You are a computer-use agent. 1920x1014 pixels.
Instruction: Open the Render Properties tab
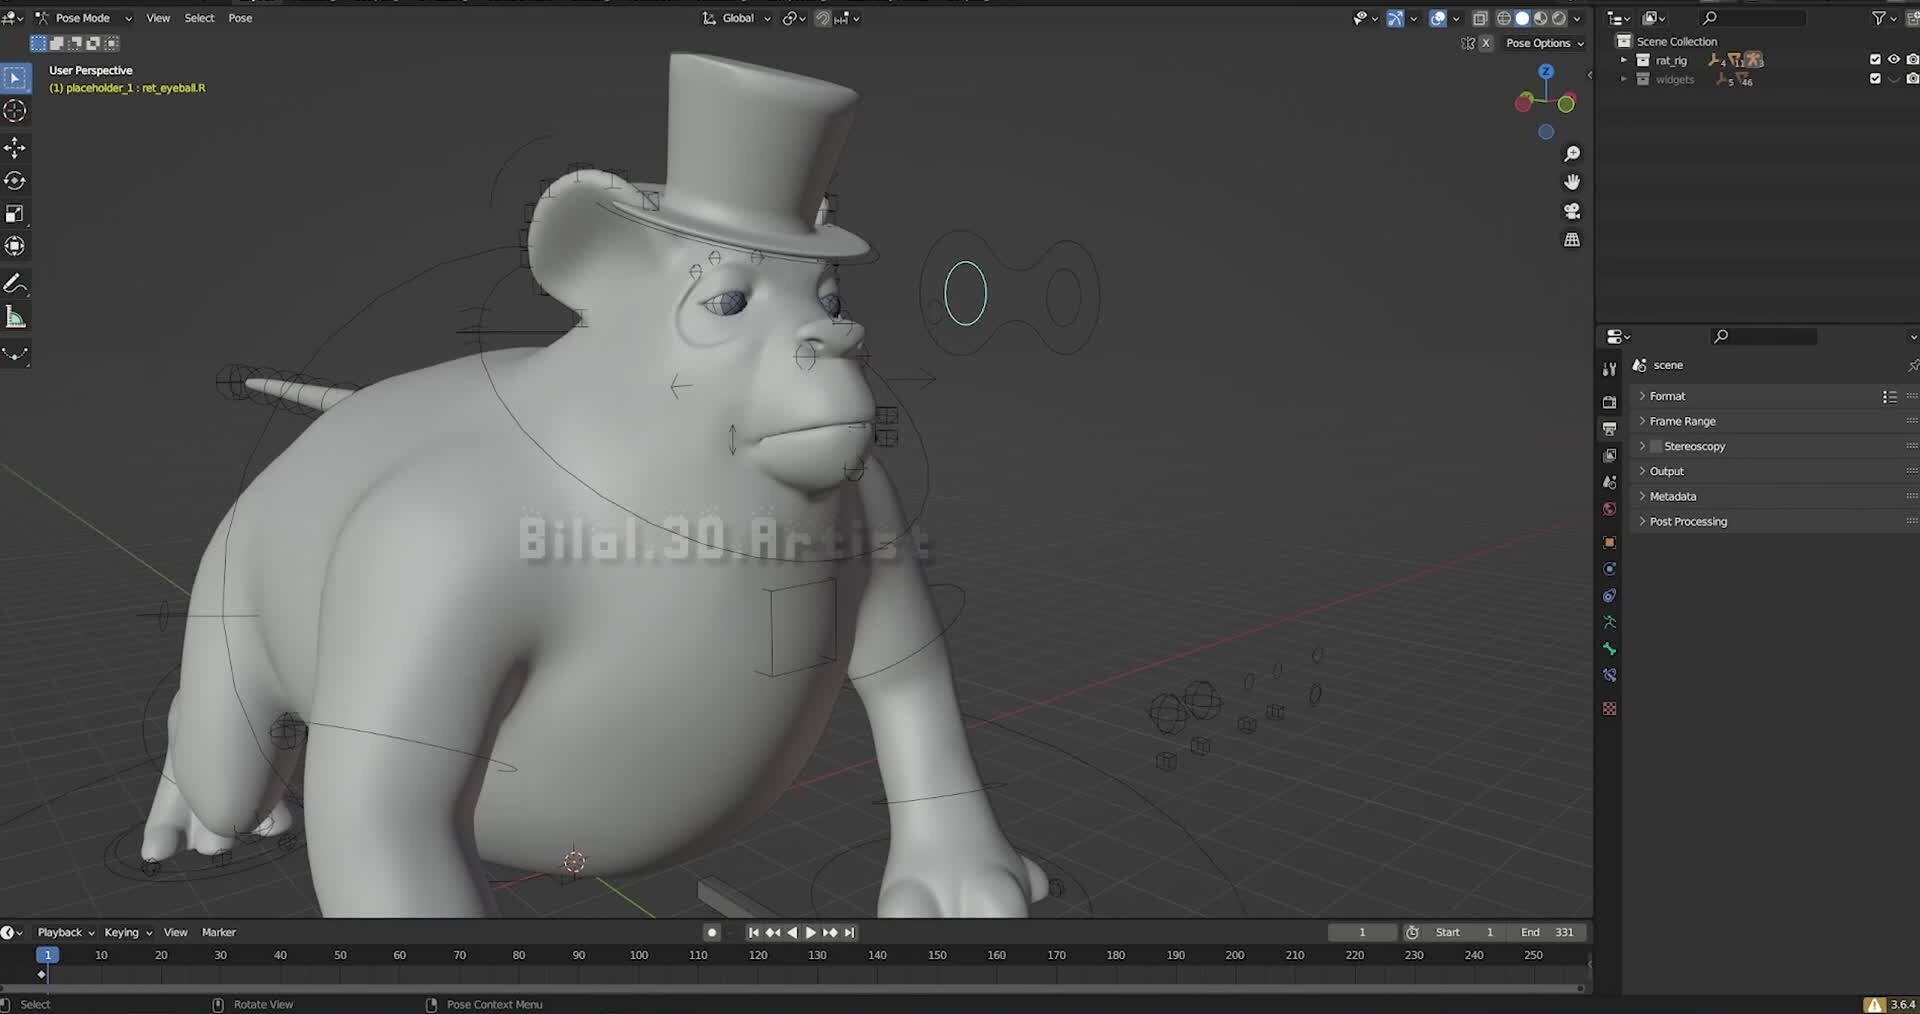[x=1610, y=401]
